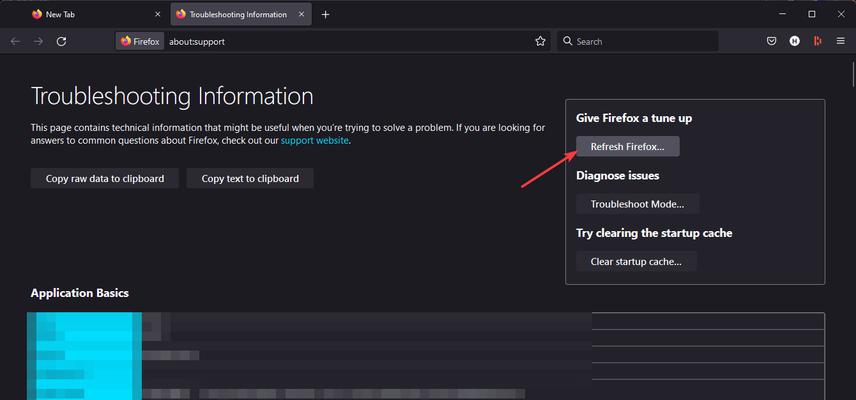Open Troubleshoot Mode
The image size is (856, 400).
[x=638, y=204]
